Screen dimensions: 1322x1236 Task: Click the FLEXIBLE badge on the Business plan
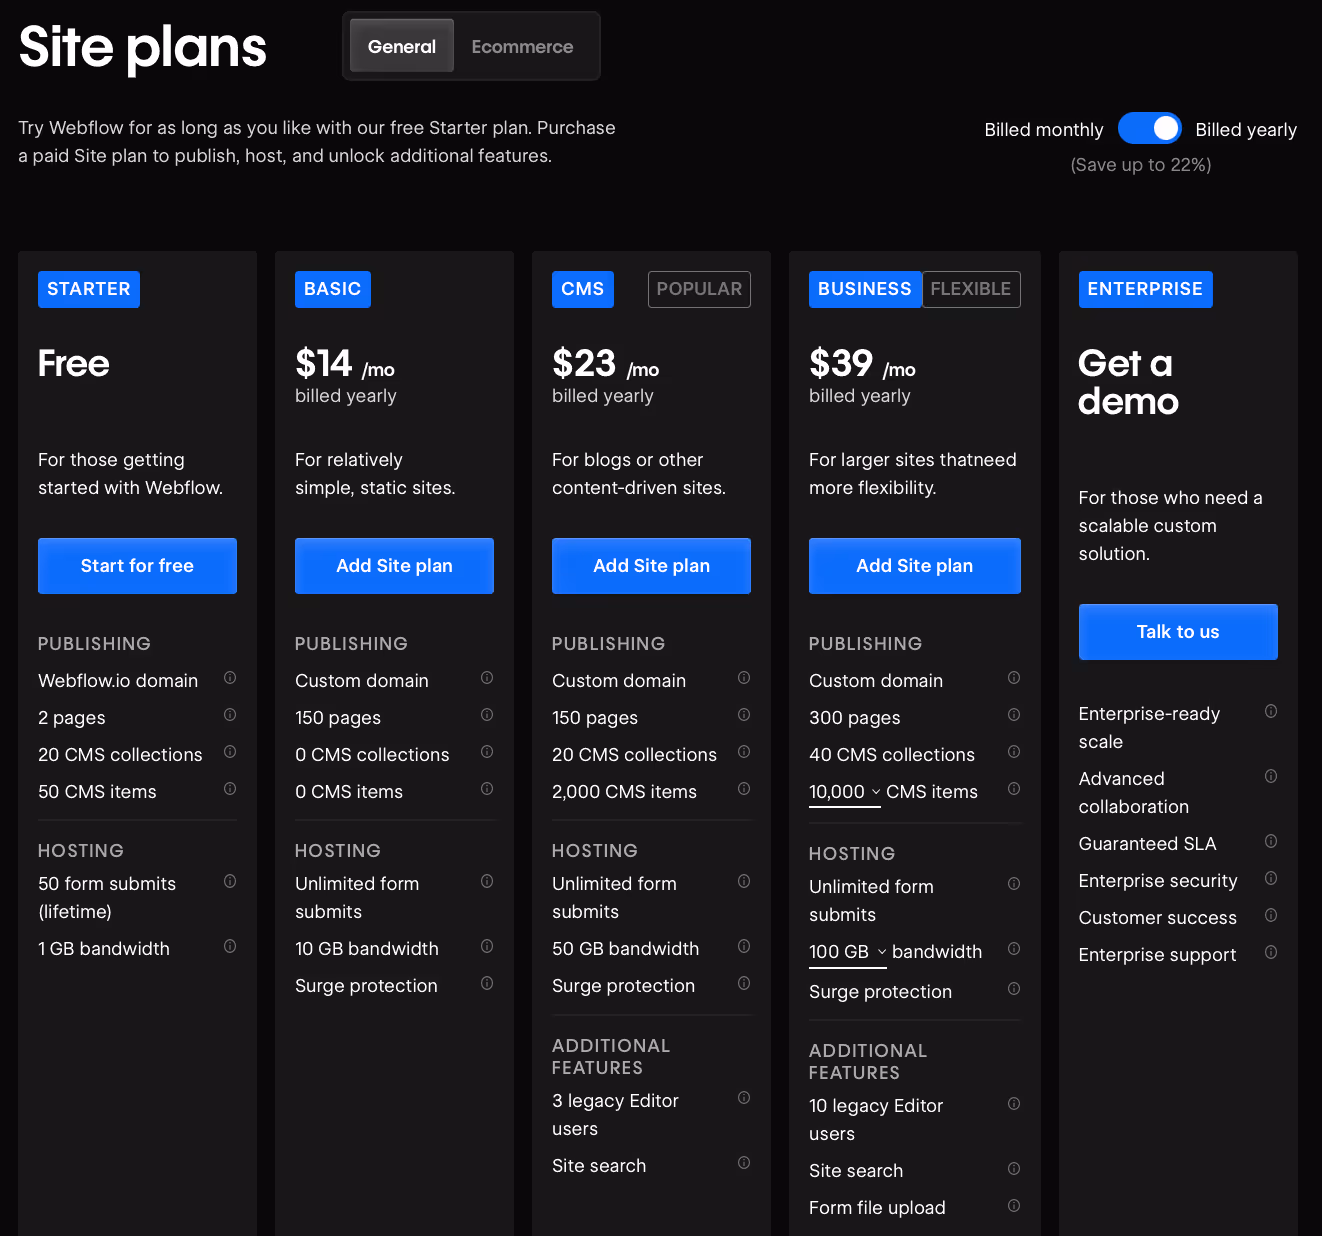(971, 289)
